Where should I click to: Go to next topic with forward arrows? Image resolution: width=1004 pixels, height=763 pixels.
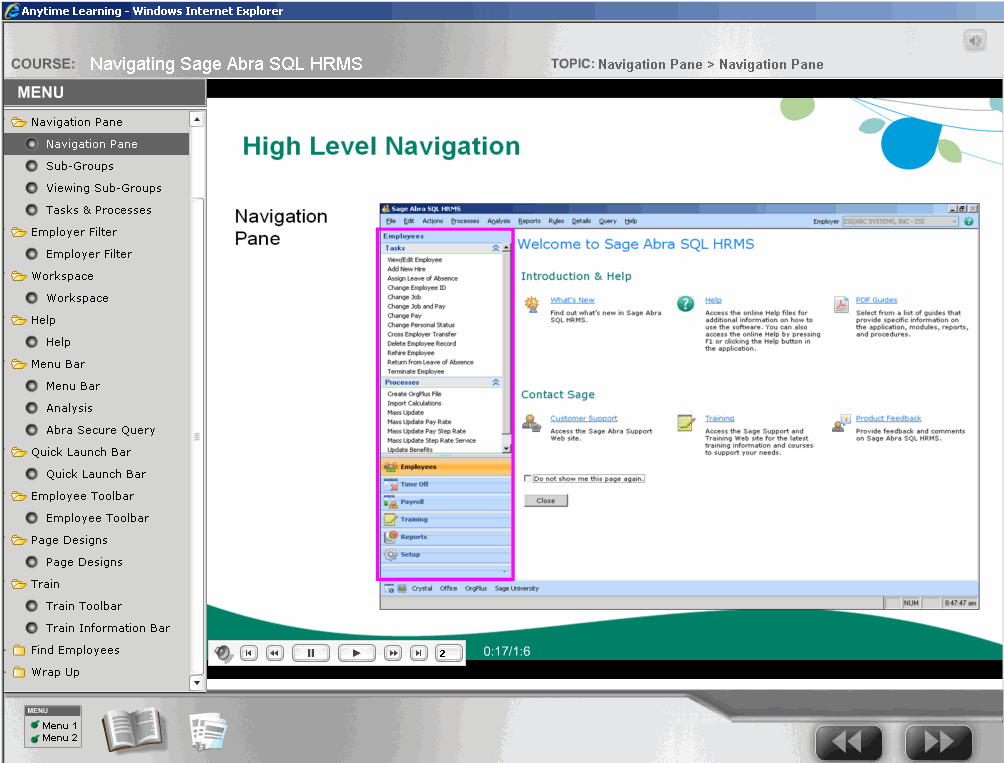click(938, 743)
